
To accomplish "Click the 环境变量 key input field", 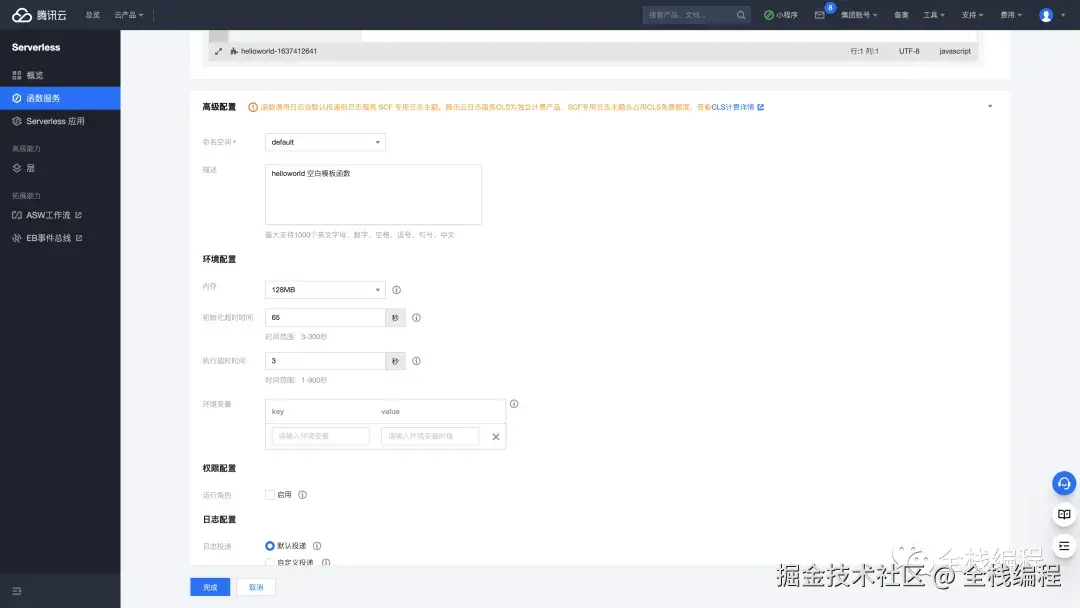I will tap(318, 436).
